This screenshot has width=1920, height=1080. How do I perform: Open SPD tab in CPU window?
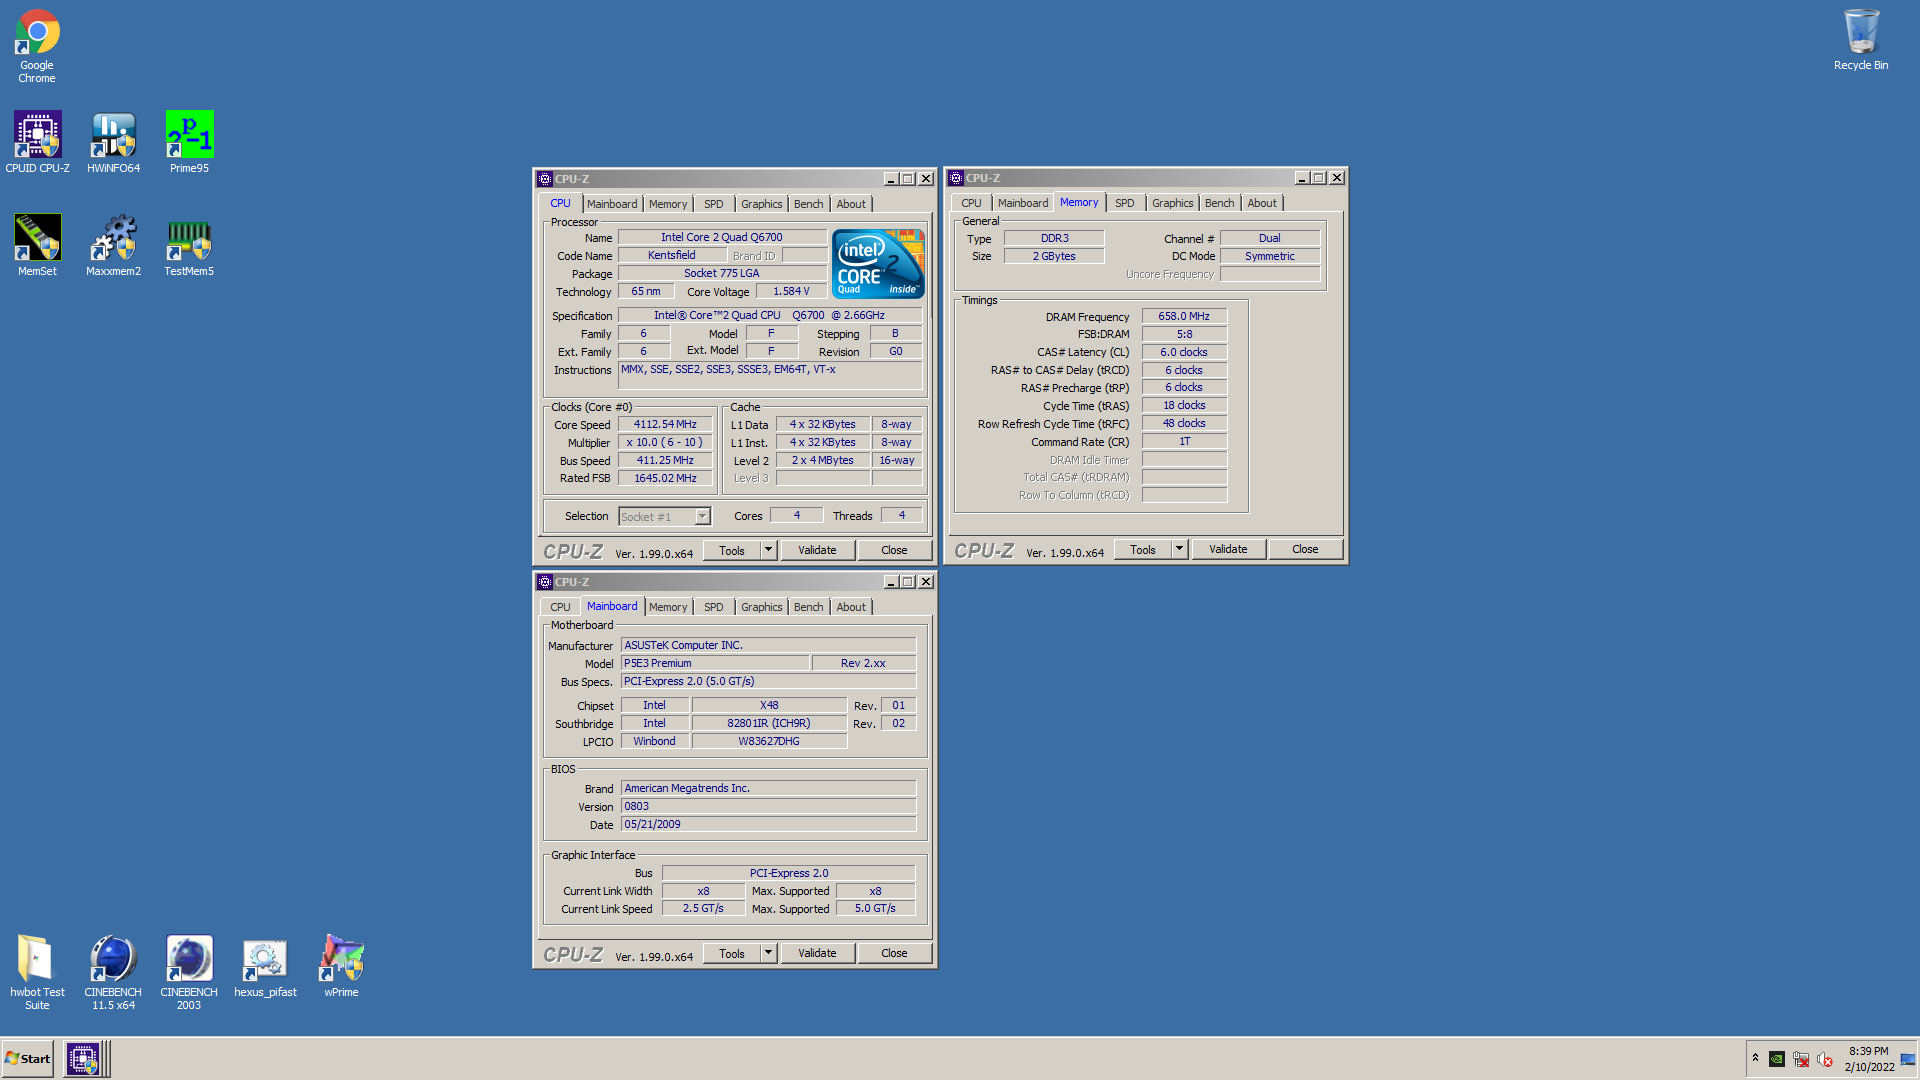tap(713, 204)
